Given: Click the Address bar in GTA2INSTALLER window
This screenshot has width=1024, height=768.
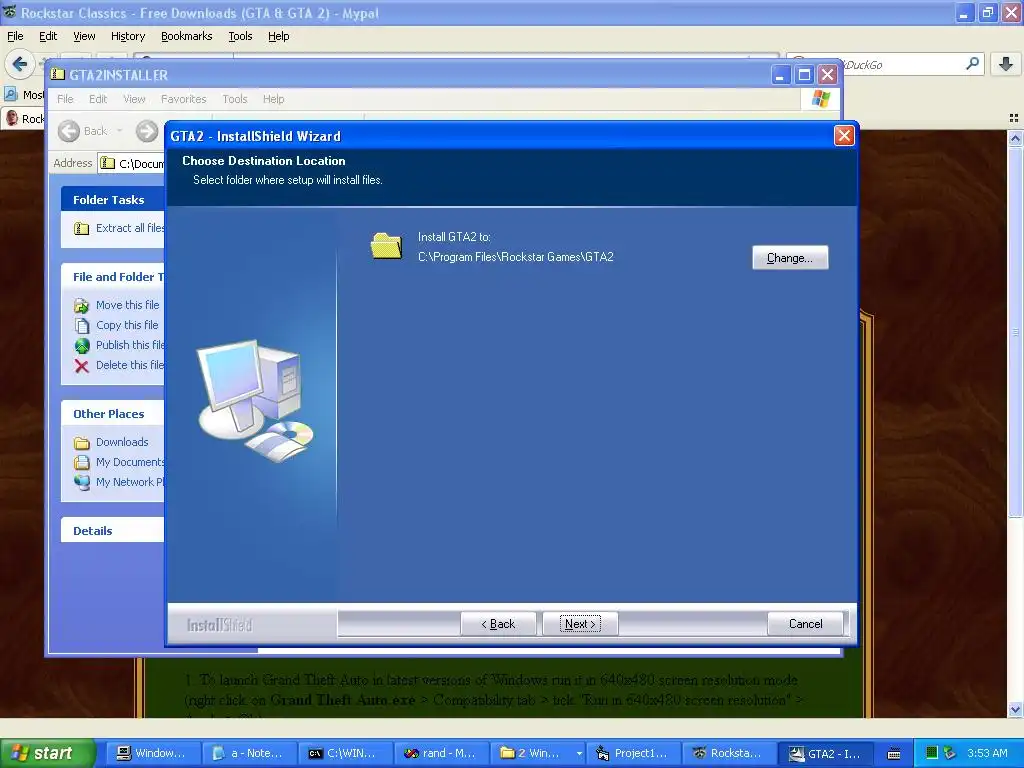Looking at the screenshot, I should (x=131, y=163).
